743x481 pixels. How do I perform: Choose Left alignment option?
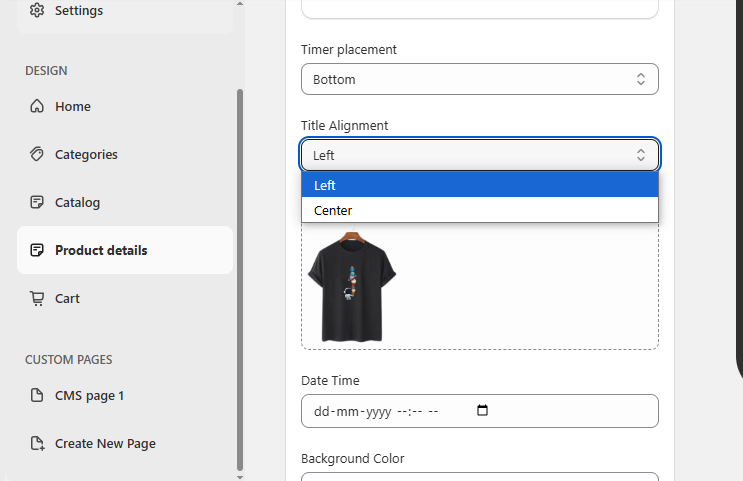480,185
